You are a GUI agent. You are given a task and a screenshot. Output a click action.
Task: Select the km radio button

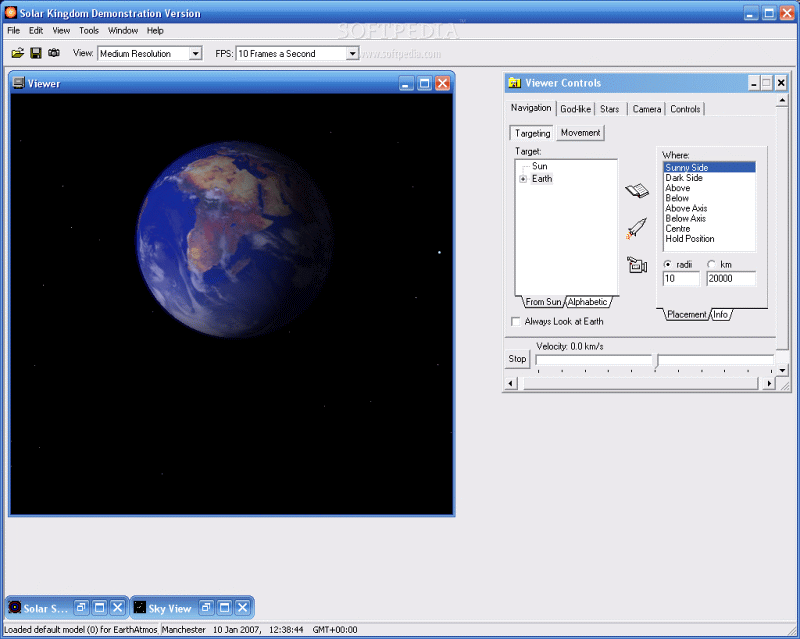point(711,264)
